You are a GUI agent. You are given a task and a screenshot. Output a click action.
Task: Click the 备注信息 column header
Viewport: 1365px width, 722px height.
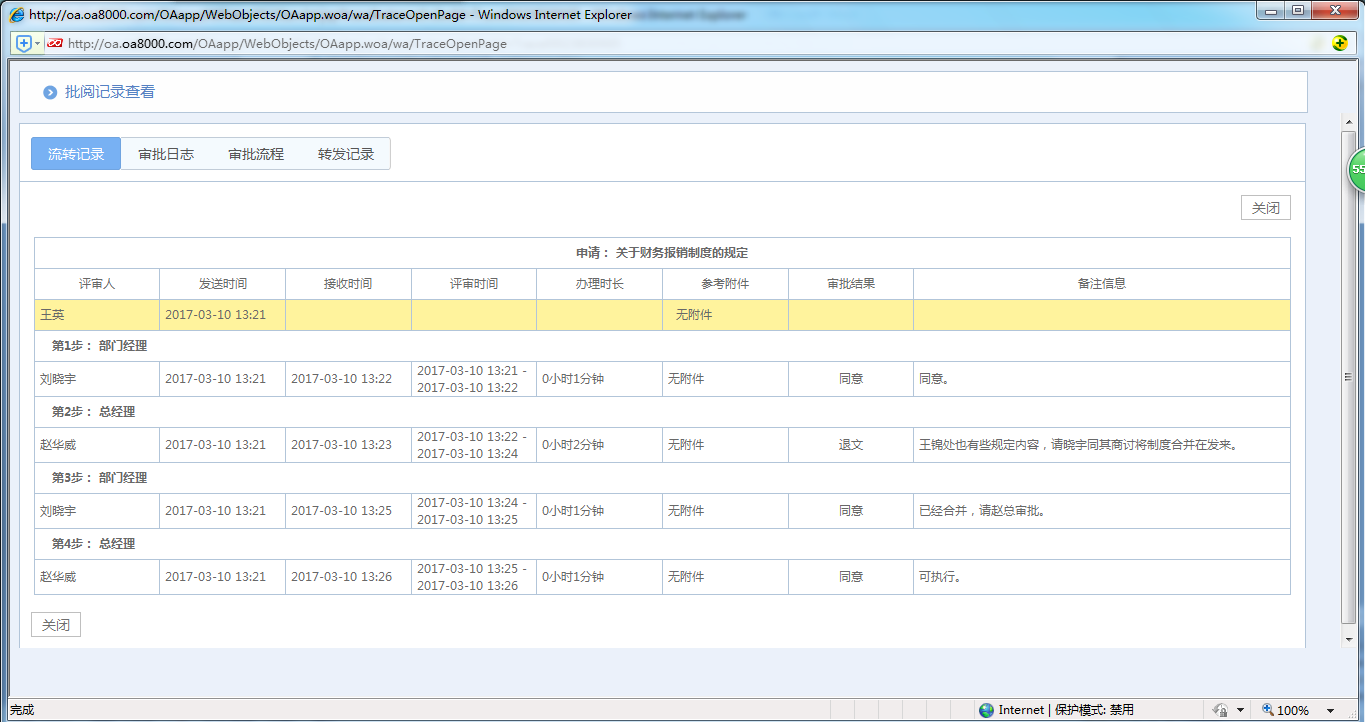pos(1102,284)
